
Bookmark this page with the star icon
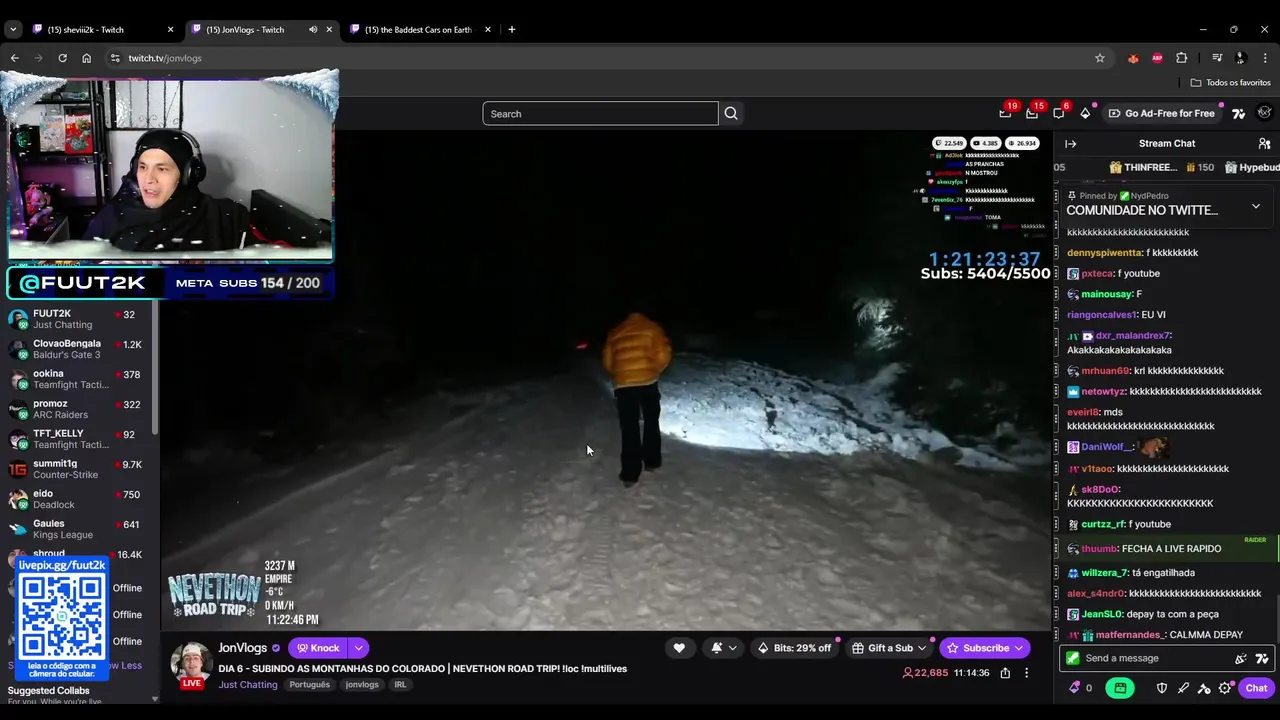tap(1100, 58)
